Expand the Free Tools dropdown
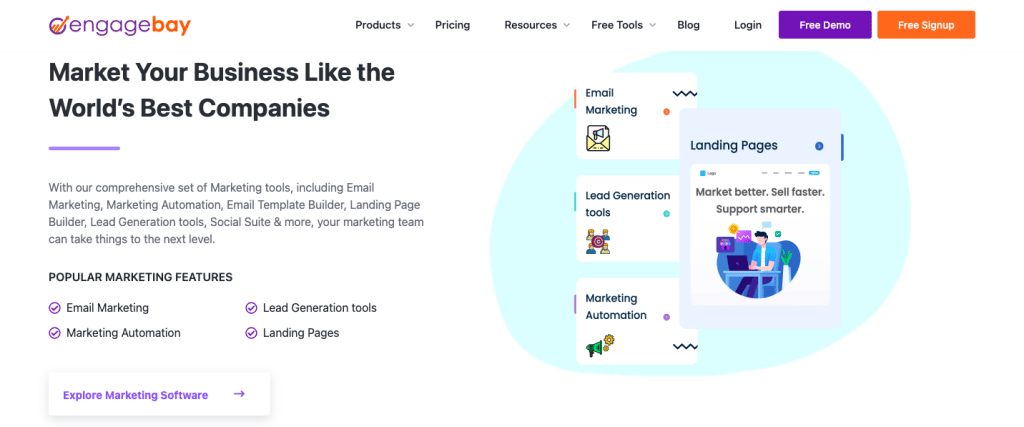This screenshot has height=427, width=1024. [x=623, y=25]
